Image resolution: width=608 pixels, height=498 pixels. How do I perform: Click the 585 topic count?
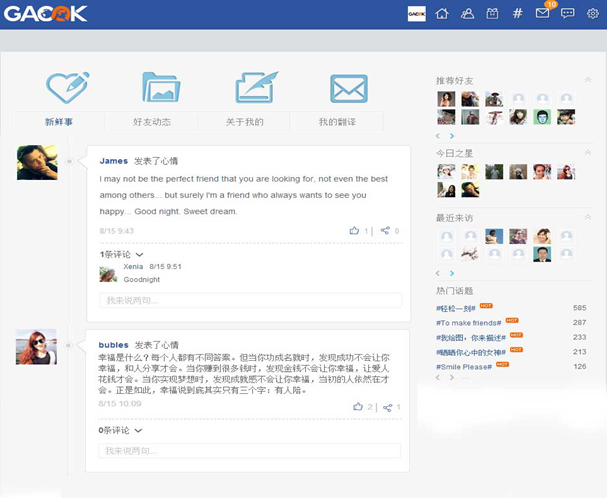(580, 308)
